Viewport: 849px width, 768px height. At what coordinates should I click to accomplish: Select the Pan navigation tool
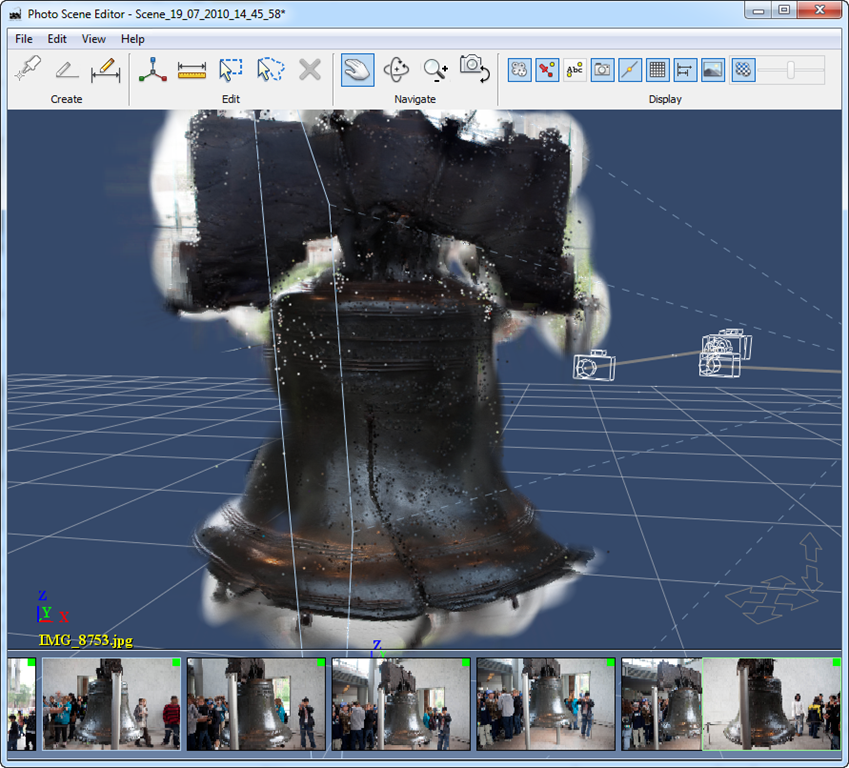pos(358,70)
